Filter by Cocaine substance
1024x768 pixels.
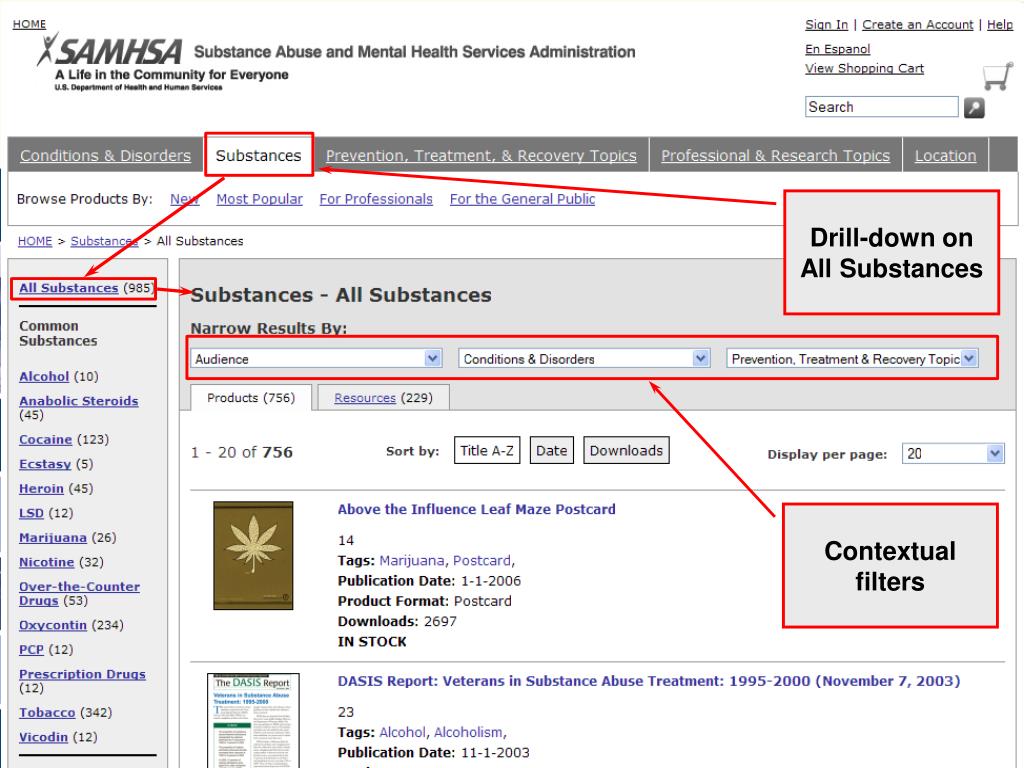[x=45, y=440]
